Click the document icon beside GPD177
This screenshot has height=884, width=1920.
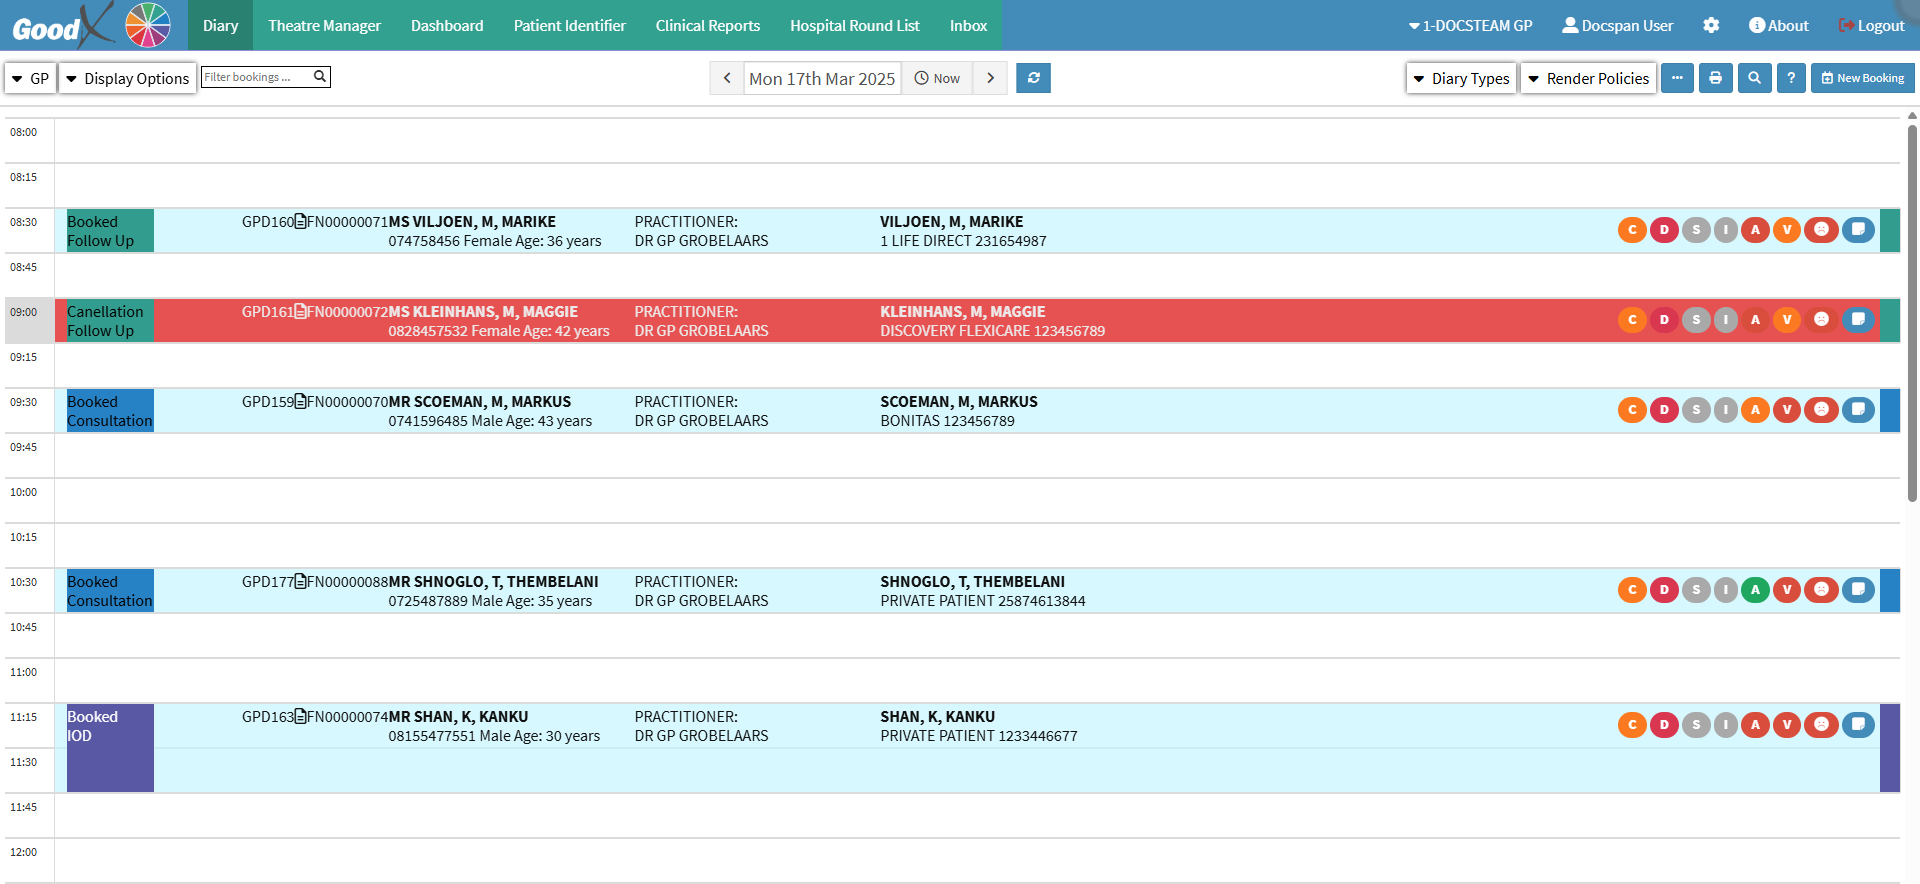(301, 582)
